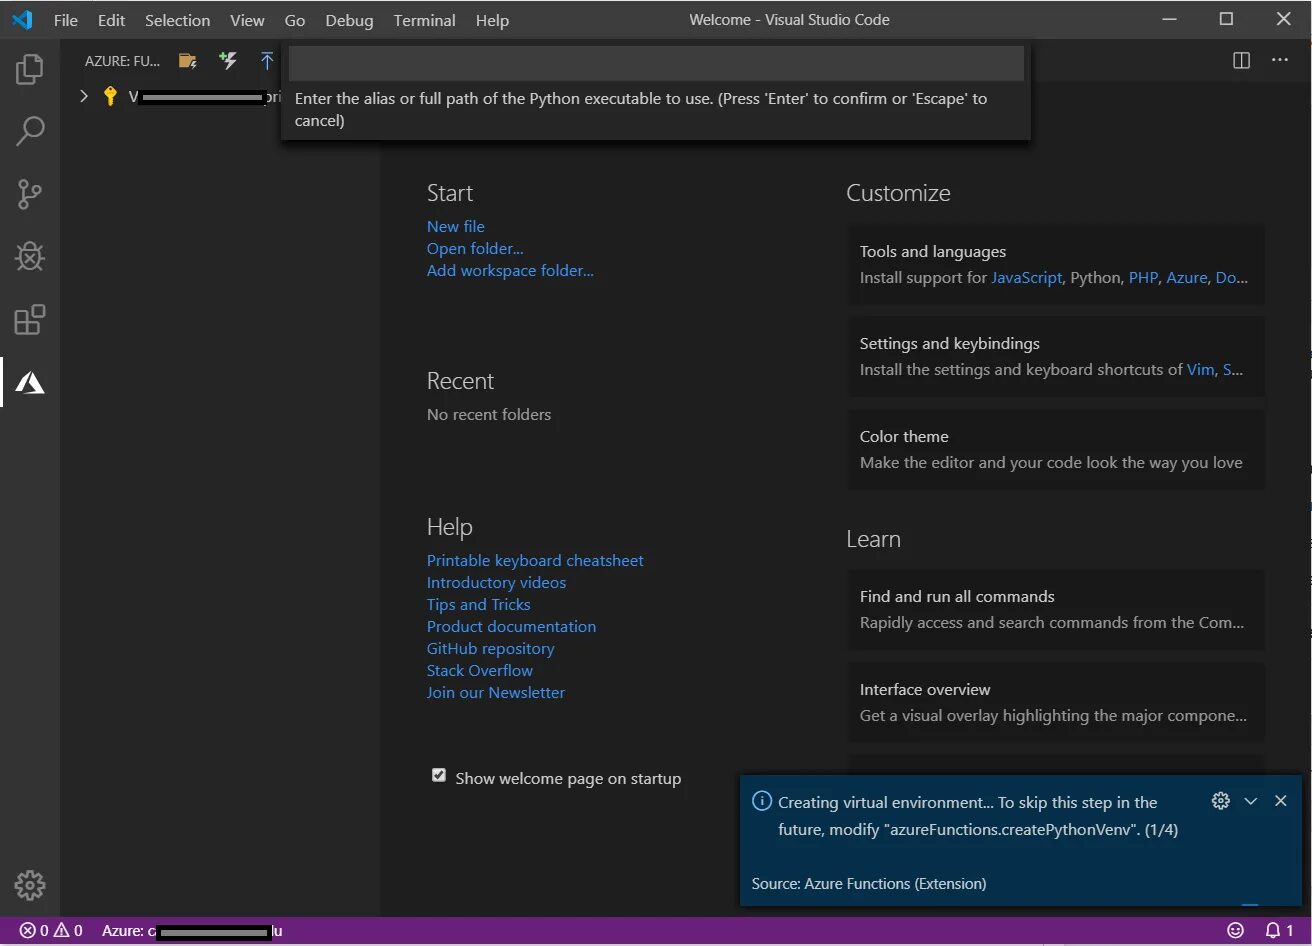This screenshot has width=1312, height=946.
Task: Click the Vim keybindings link
Action: click(x=1199, y=370)
